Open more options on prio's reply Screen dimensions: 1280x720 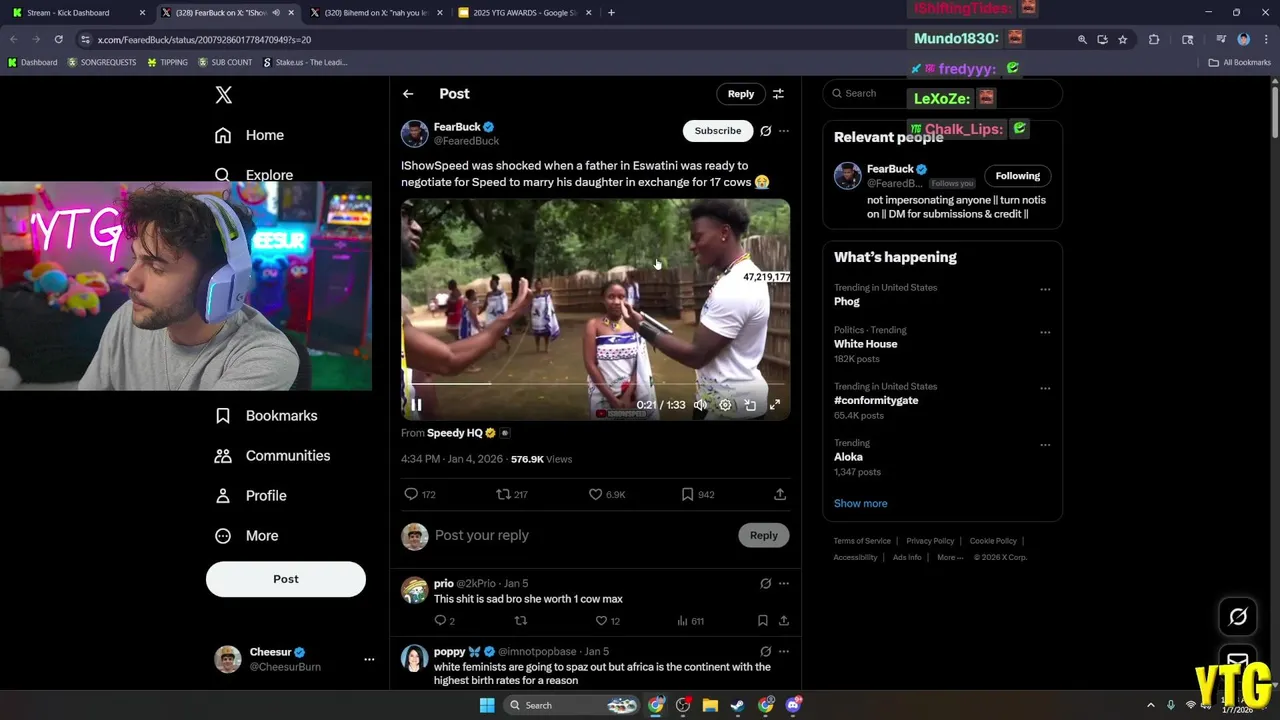click(784, 583)
